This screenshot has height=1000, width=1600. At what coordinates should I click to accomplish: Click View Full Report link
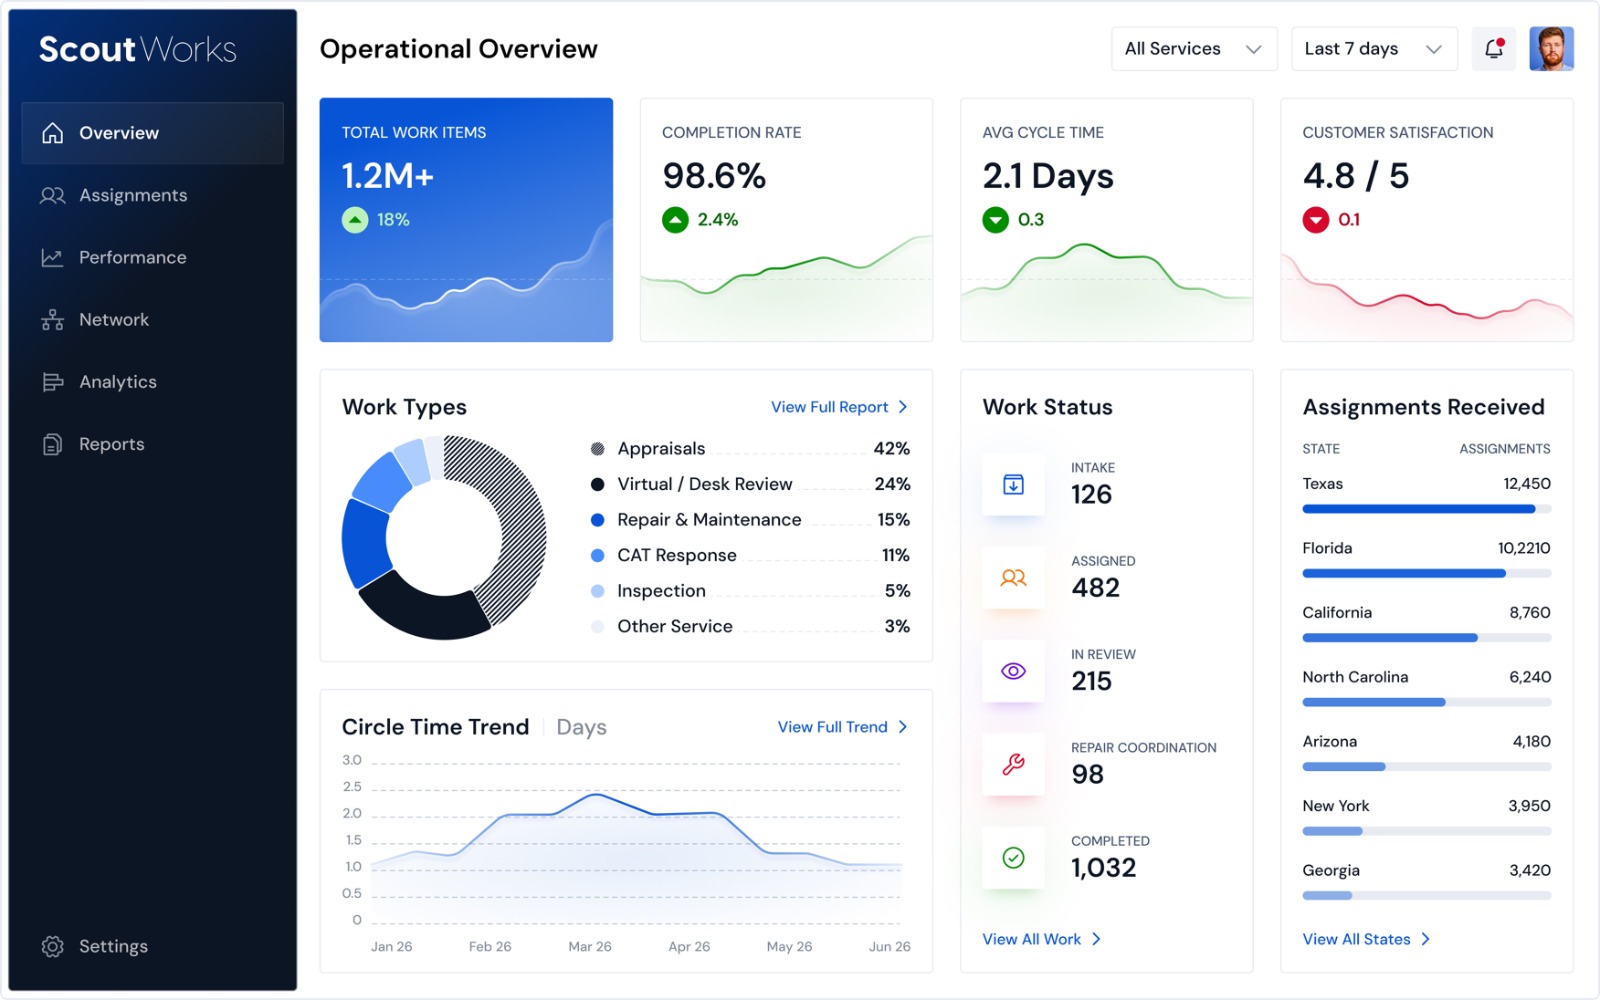click(x=839, y=407)
